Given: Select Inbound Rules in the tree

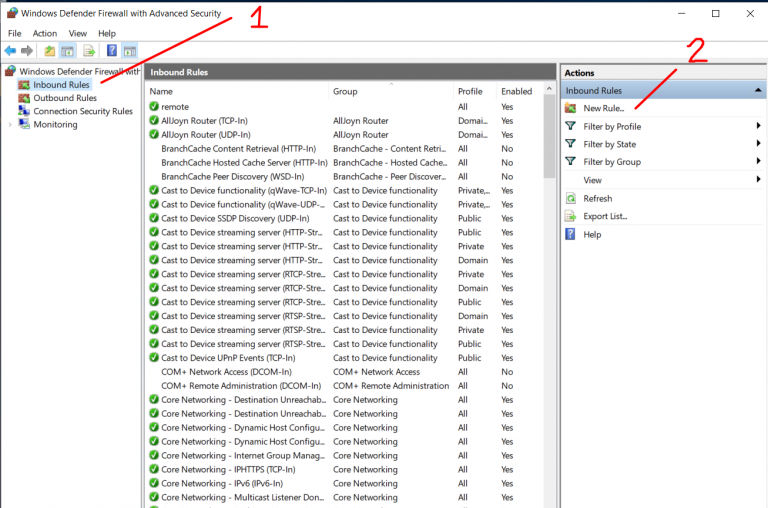Looking at the screenshot, I should pyautogui.click(x=61, y=85).
